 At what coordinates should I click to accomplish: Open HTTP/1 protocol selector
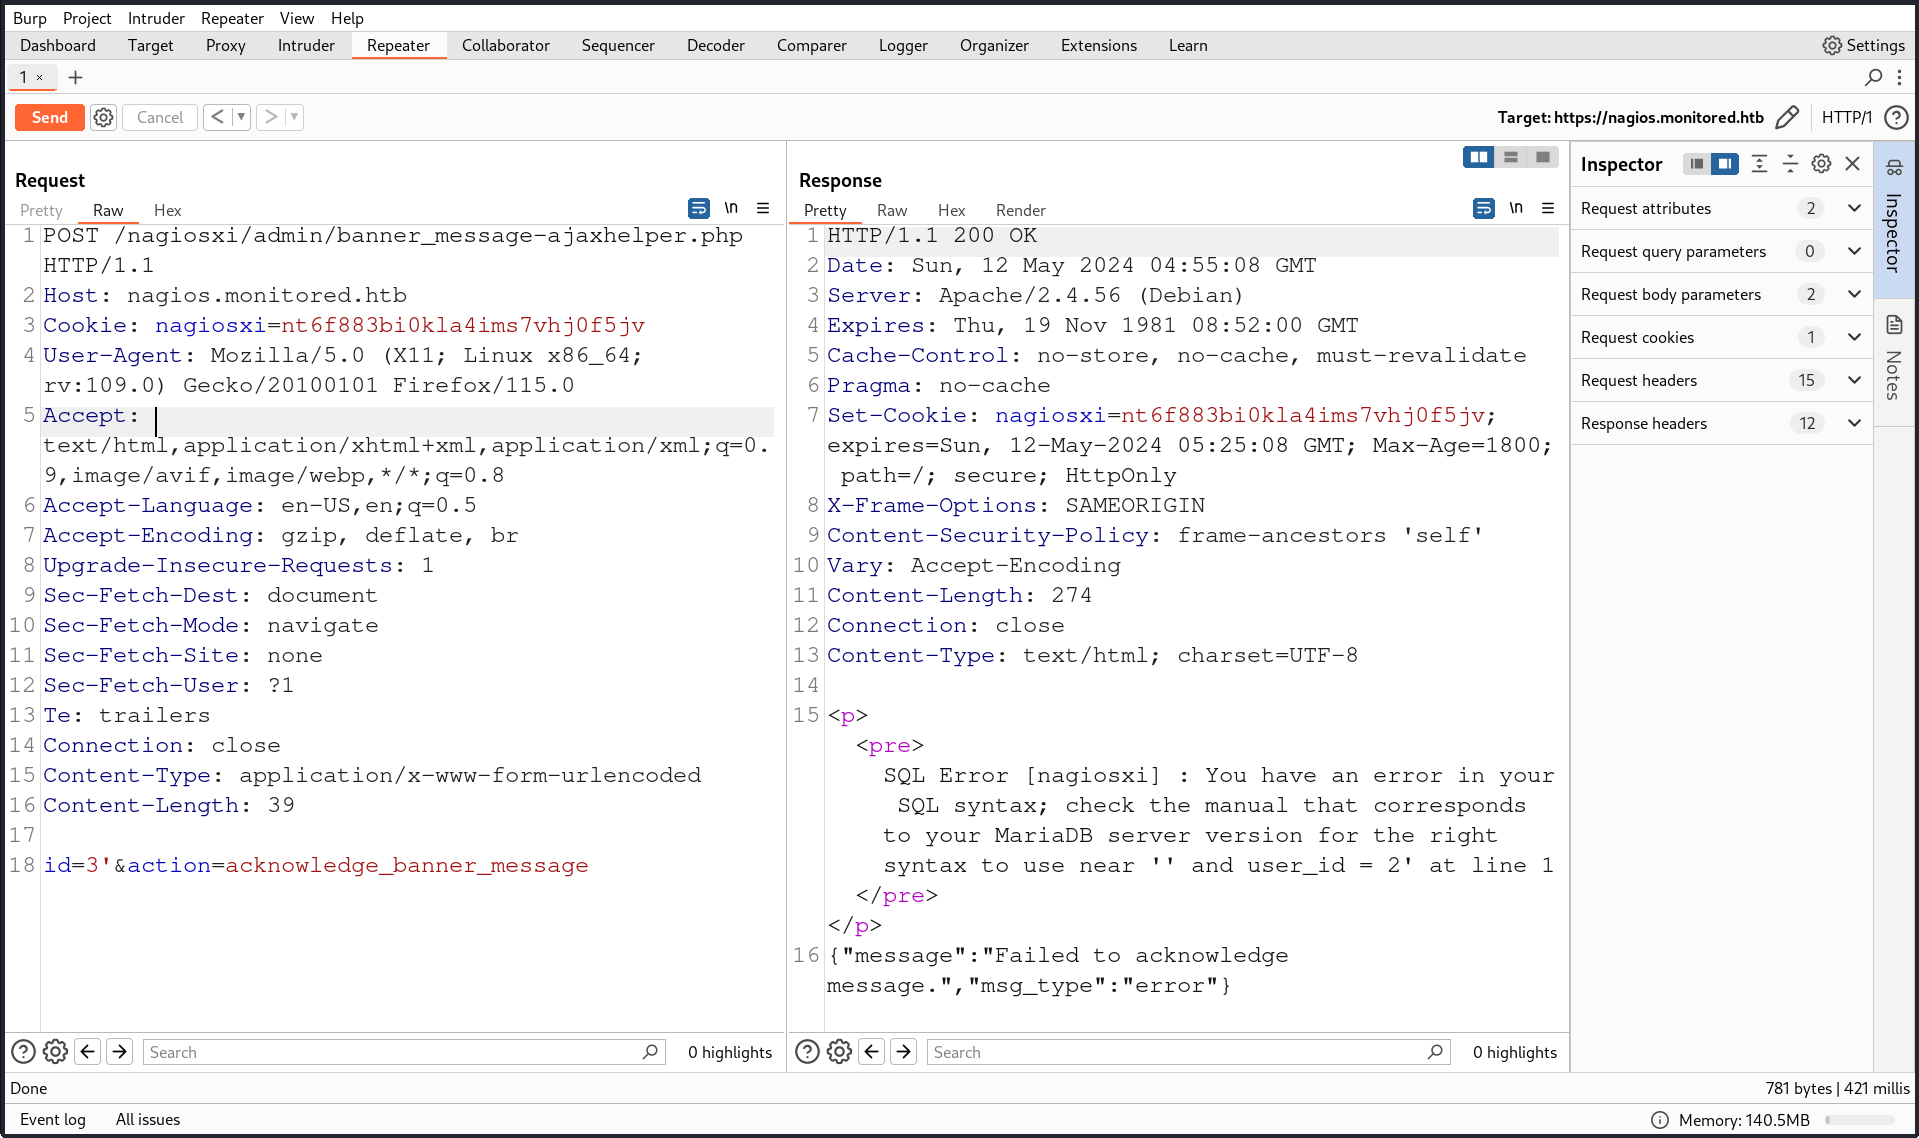[x=1846, y=118]
